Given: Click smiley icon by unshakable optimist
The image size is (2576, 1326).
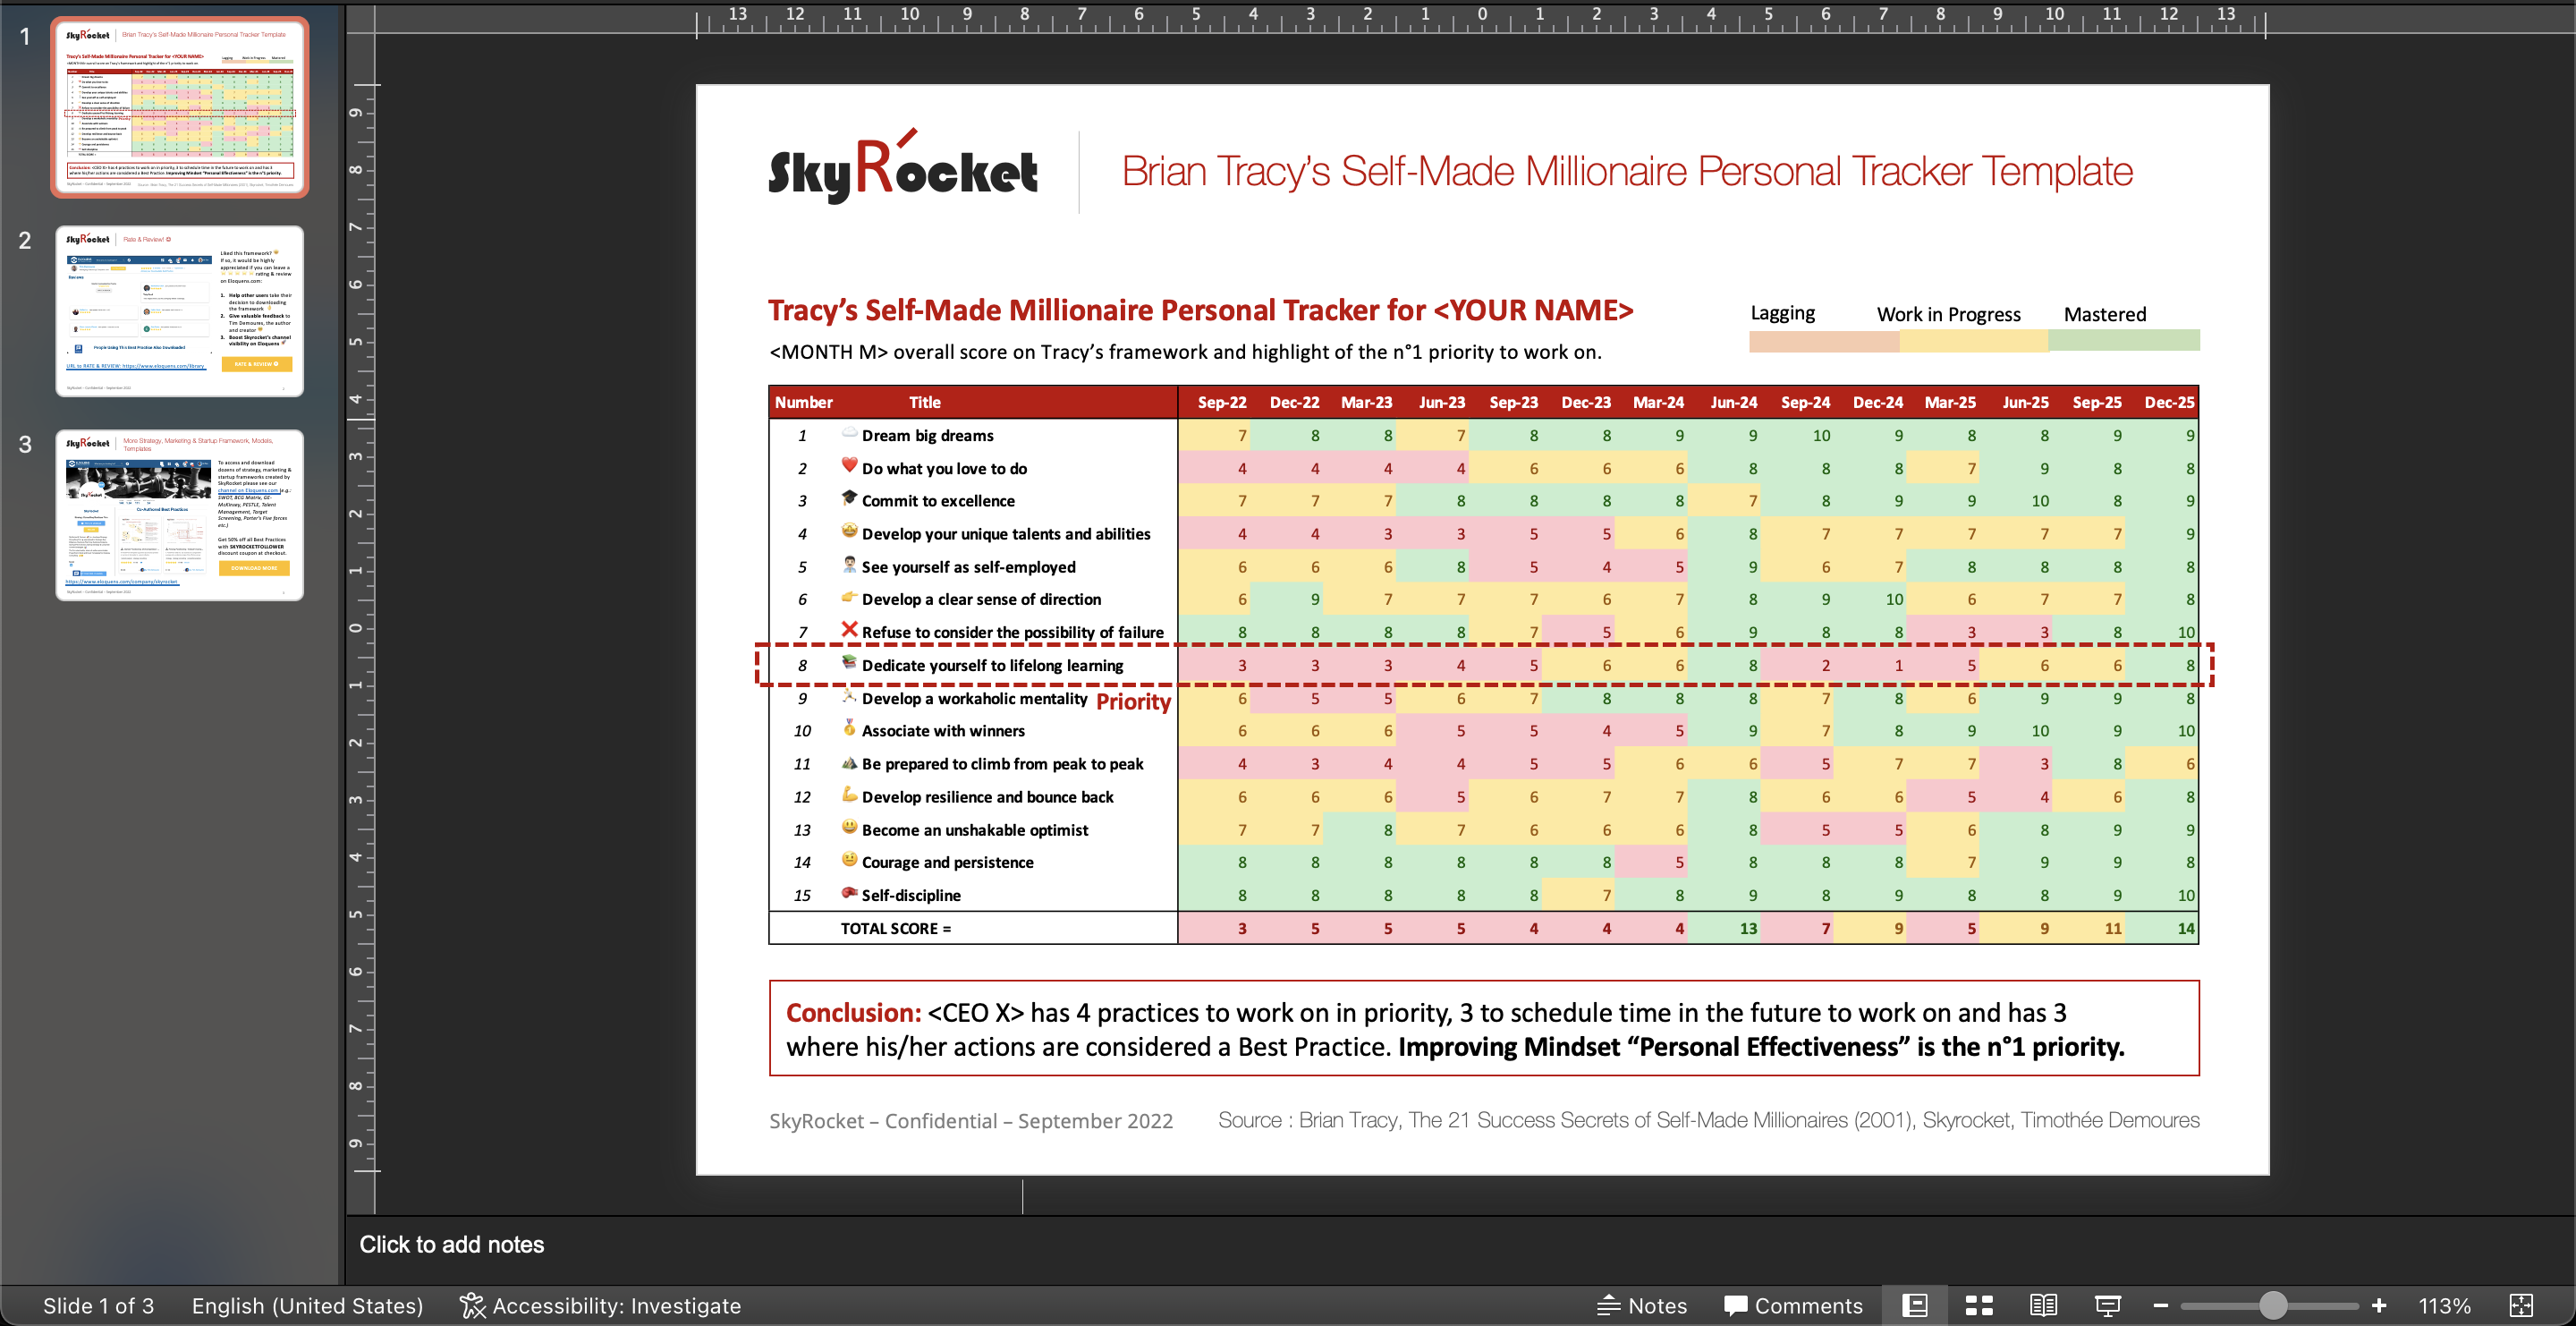Looking at the screenshot, I should pyautogui.click(x=849, y=827).
